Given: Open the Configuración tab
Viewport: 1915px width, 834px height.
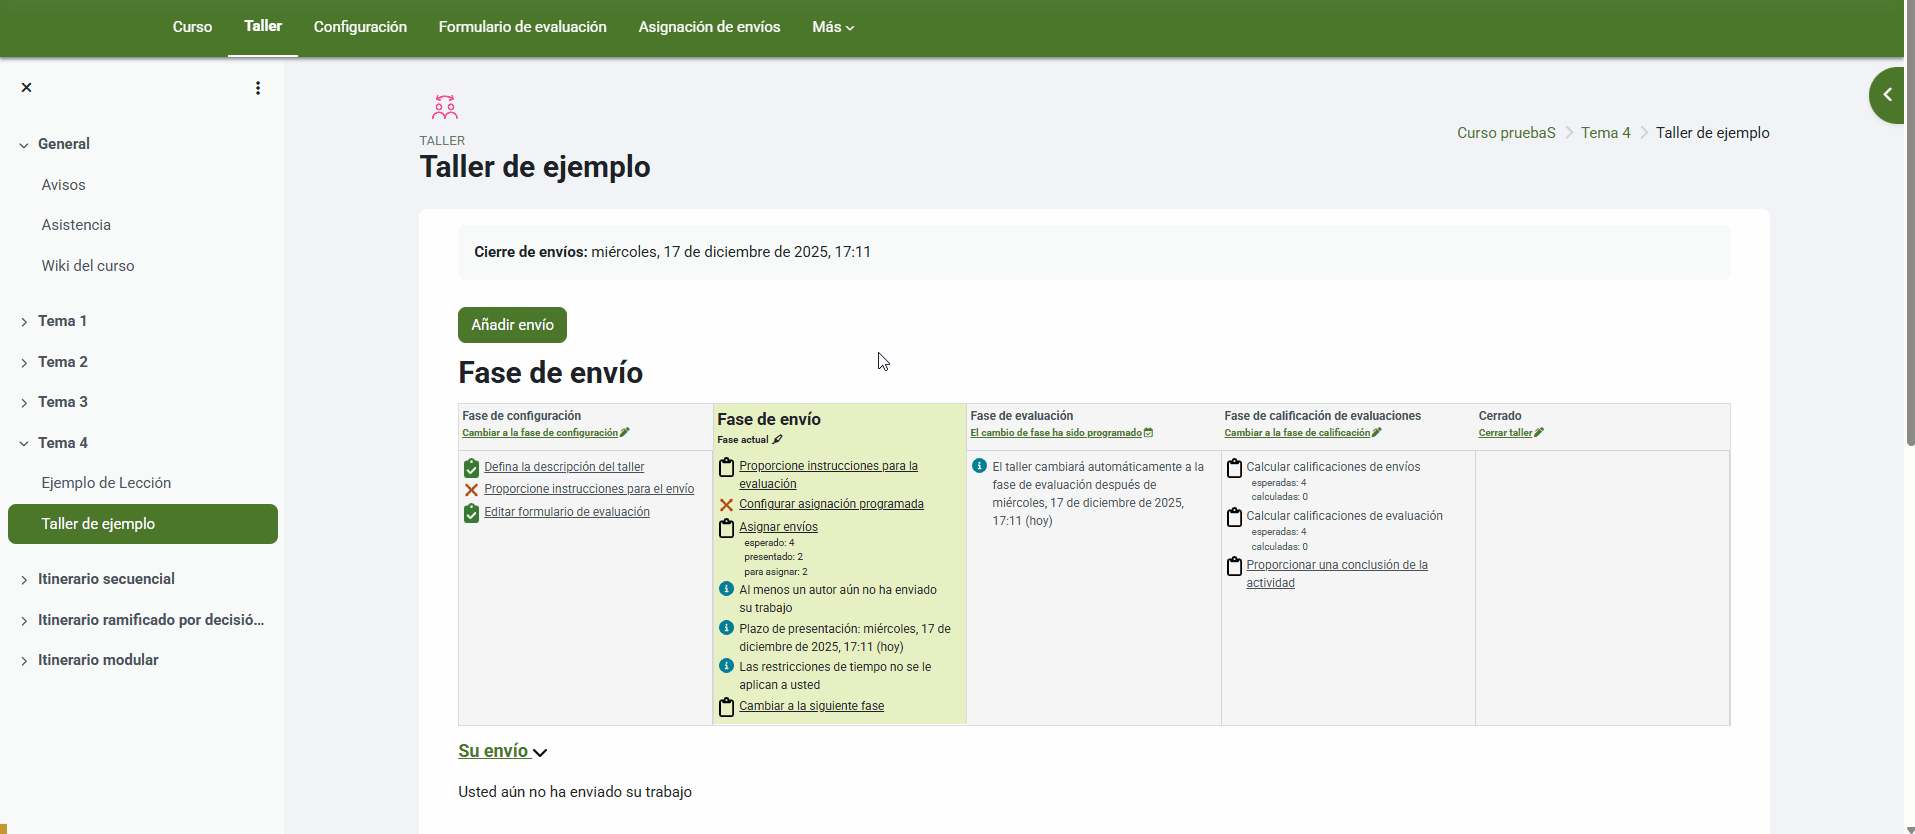Looking at the screenshot, I should click(x=360, y=27).
